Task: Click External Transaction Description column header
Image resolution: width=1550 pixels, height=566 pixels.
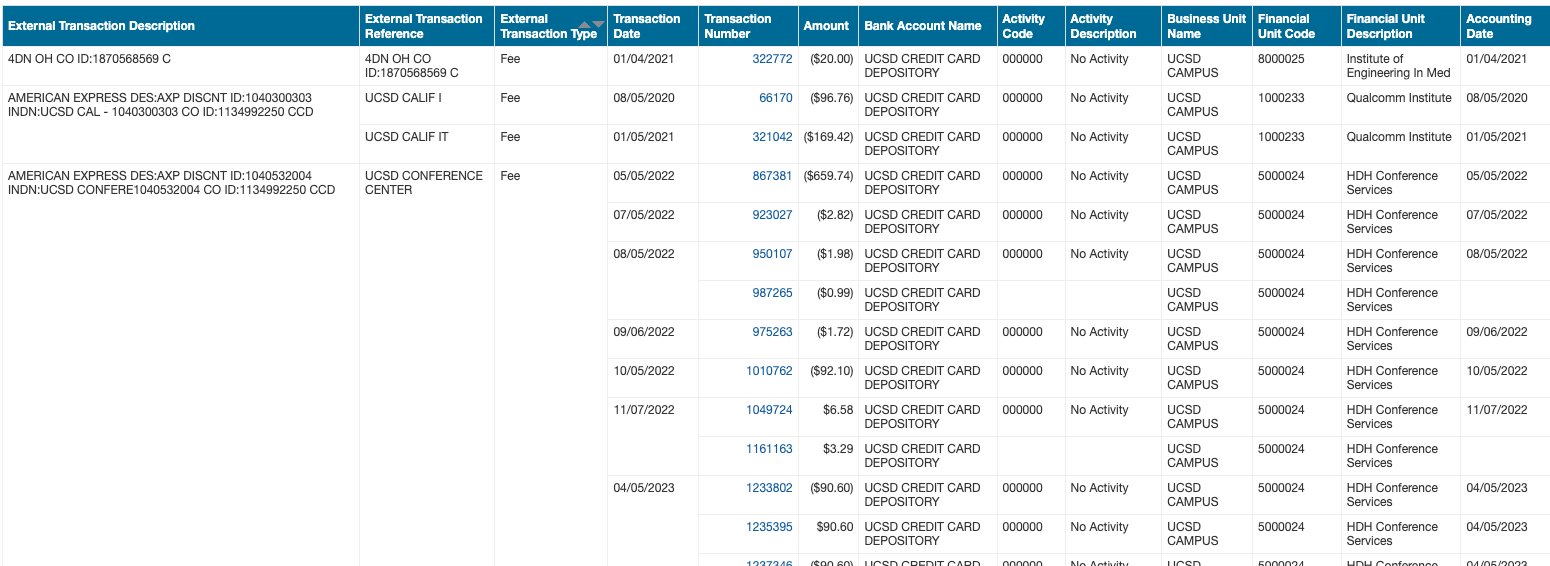Action: [102, 26]
